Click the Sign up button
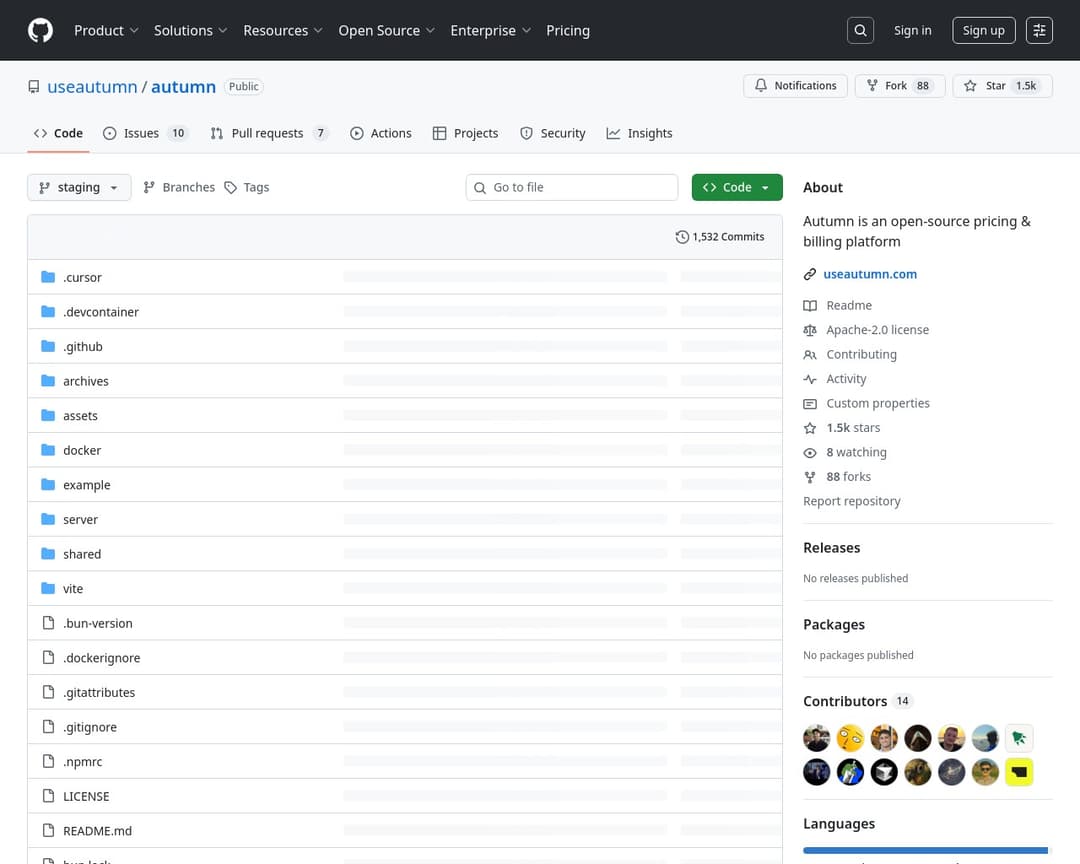The height and width of the screenshot is (864, 1080). point(983,30)
